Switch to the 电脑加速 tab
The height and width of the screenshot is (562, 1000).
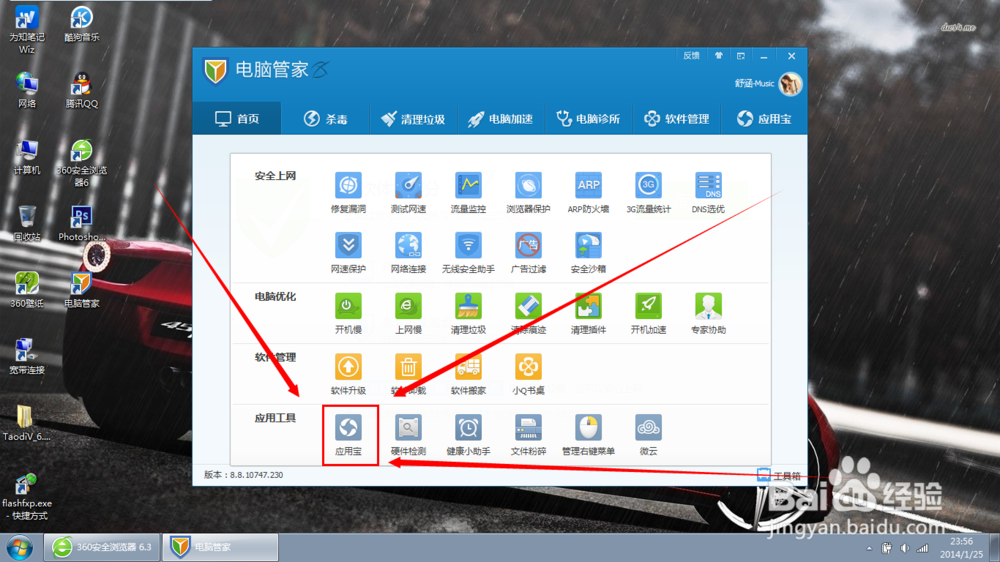pos(501,119)
